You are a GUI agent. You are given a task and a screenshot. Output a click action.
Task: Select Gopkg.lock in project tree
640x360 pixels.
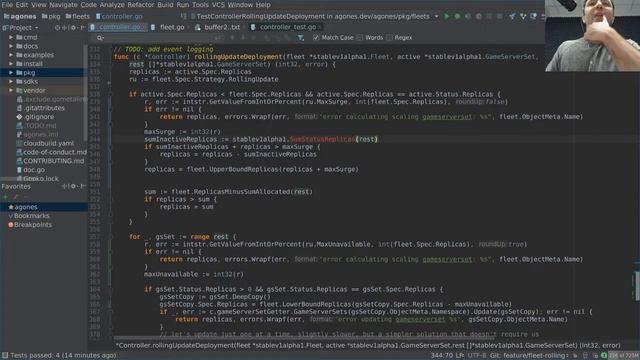point(40,179)
